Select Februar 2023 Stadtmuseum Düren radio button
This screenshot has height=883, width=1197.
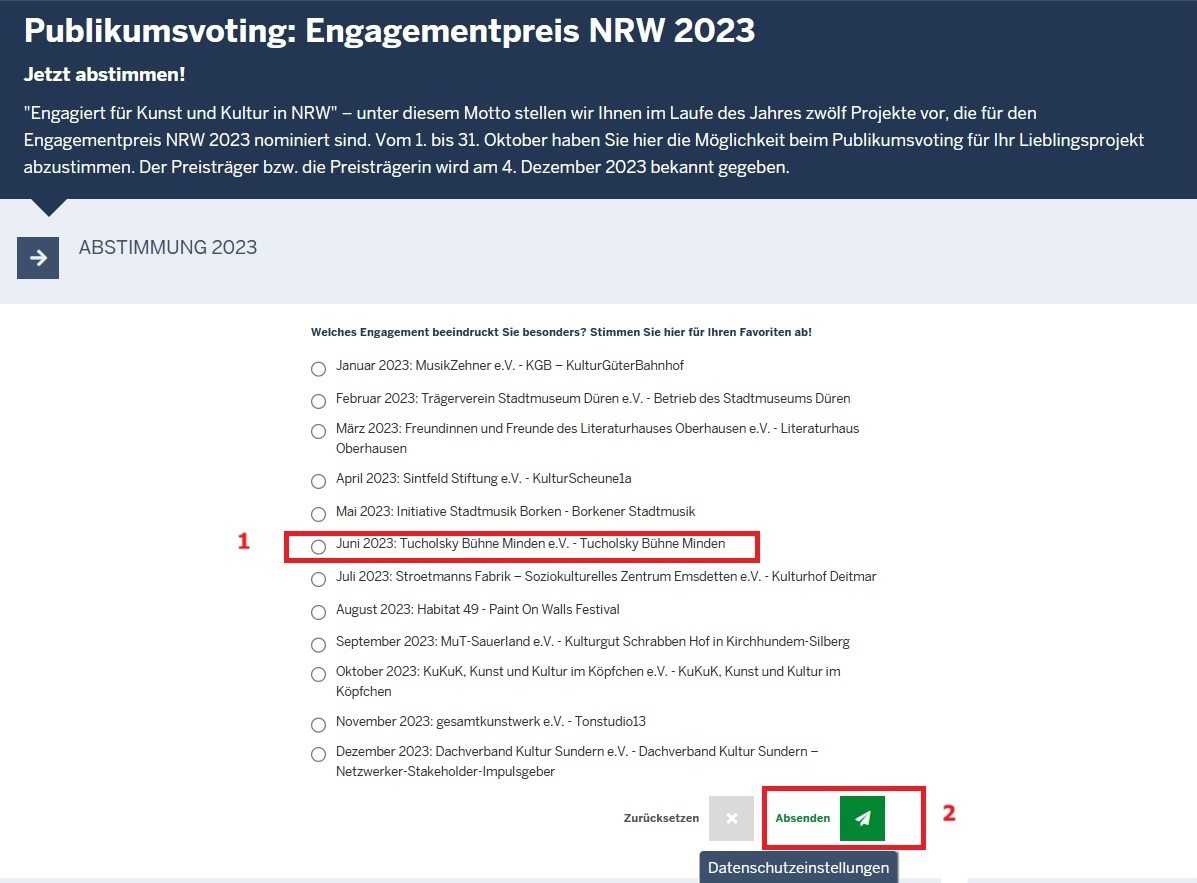tap(318, 401)
